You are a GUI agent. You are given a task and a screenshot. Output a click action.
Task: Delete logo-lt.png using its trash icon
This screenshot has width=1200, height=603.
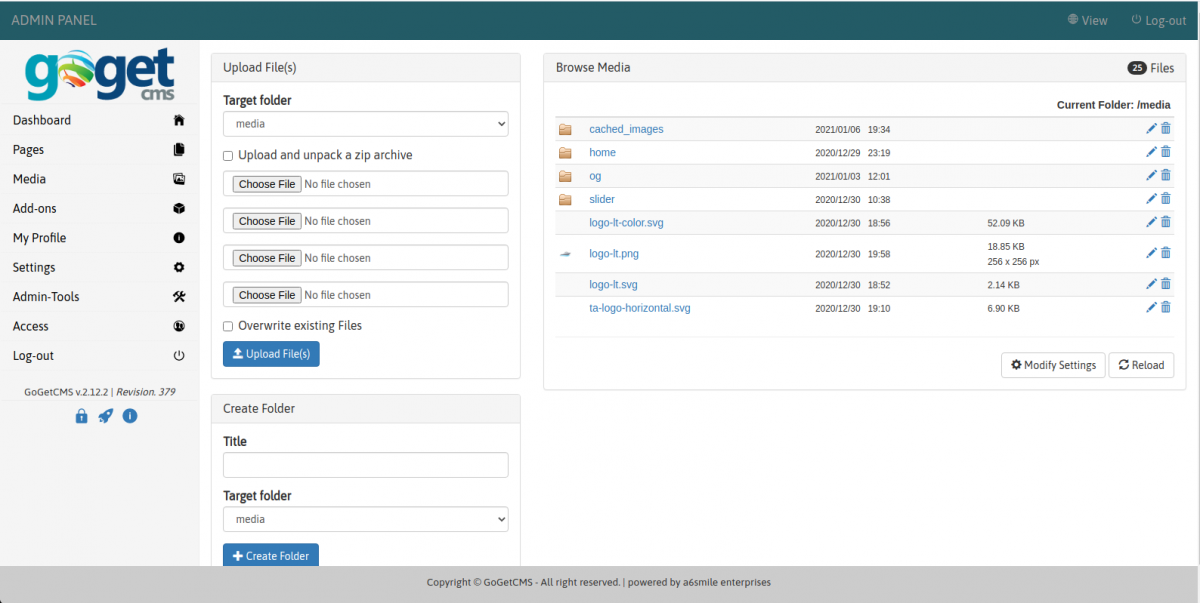tap(1166, 253)
